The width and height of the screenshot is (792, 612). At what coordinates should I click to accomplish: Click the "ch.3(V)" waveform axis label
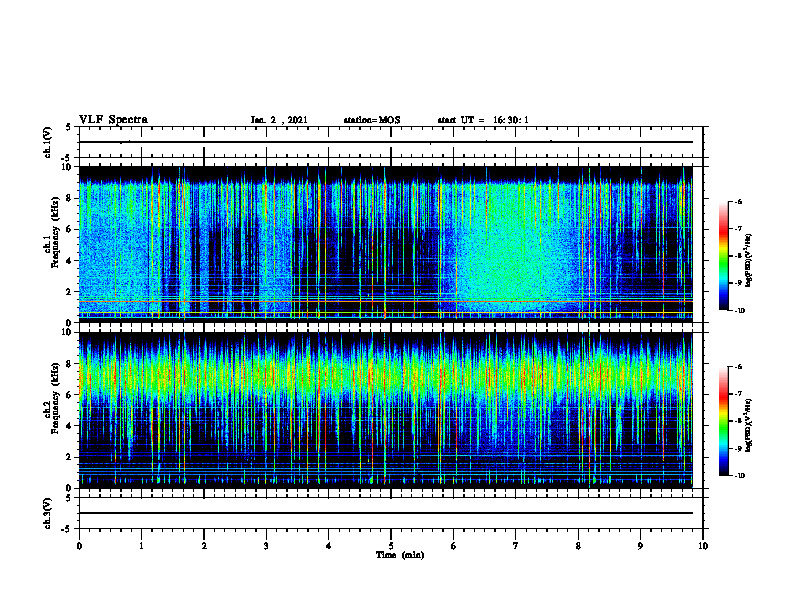[x=48, y=513]
